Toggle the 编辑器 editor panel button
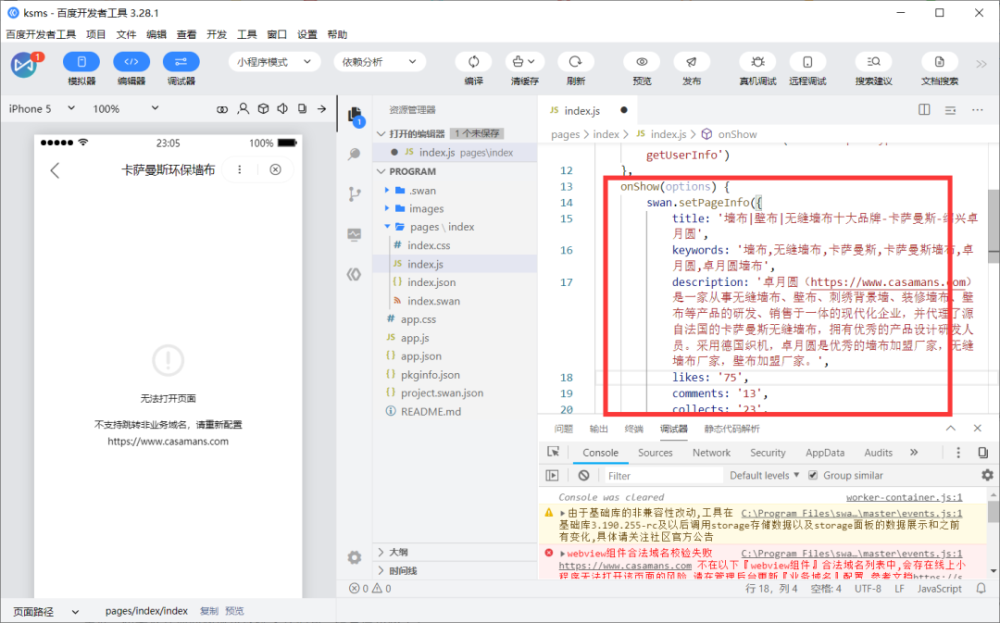Screen dimensions: 1000x623 pos(131,62)
